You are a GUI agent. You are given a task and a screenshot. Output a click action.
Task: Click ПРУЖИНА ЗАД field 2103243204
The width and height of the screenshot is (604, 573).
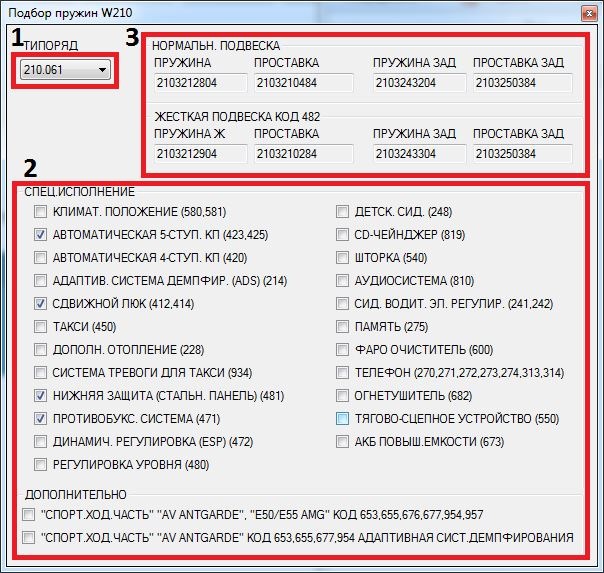click(419, 83)
